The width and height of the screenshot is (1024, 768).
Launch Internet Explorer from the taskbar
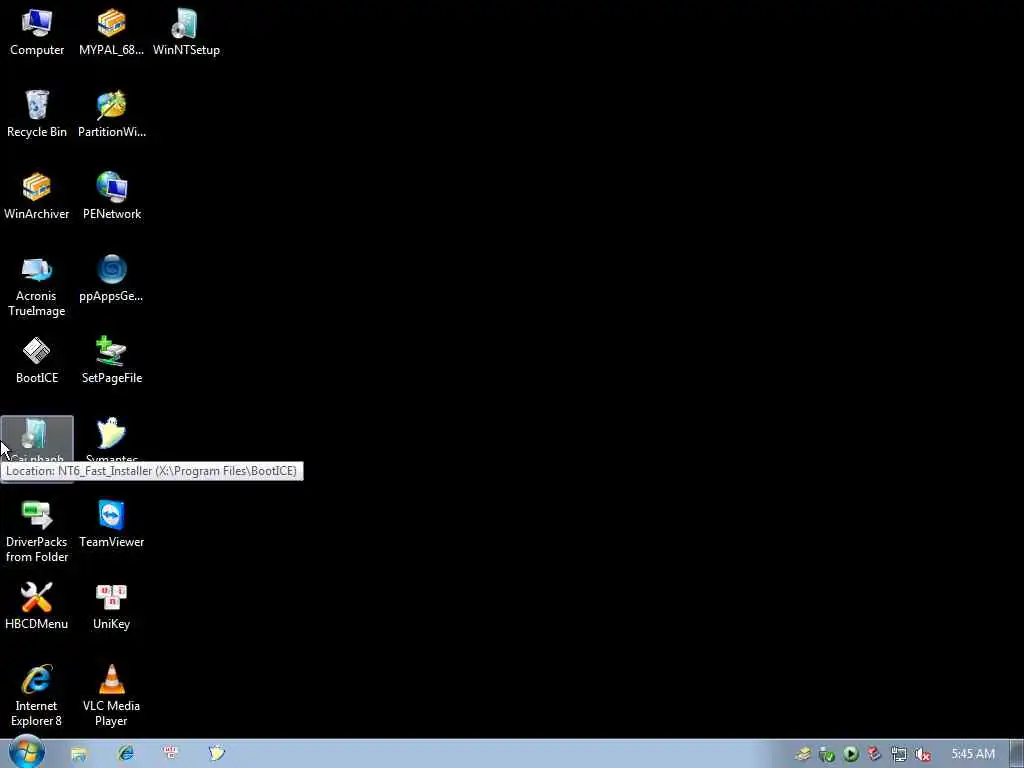pyautogui.click(x=125, y=754)
